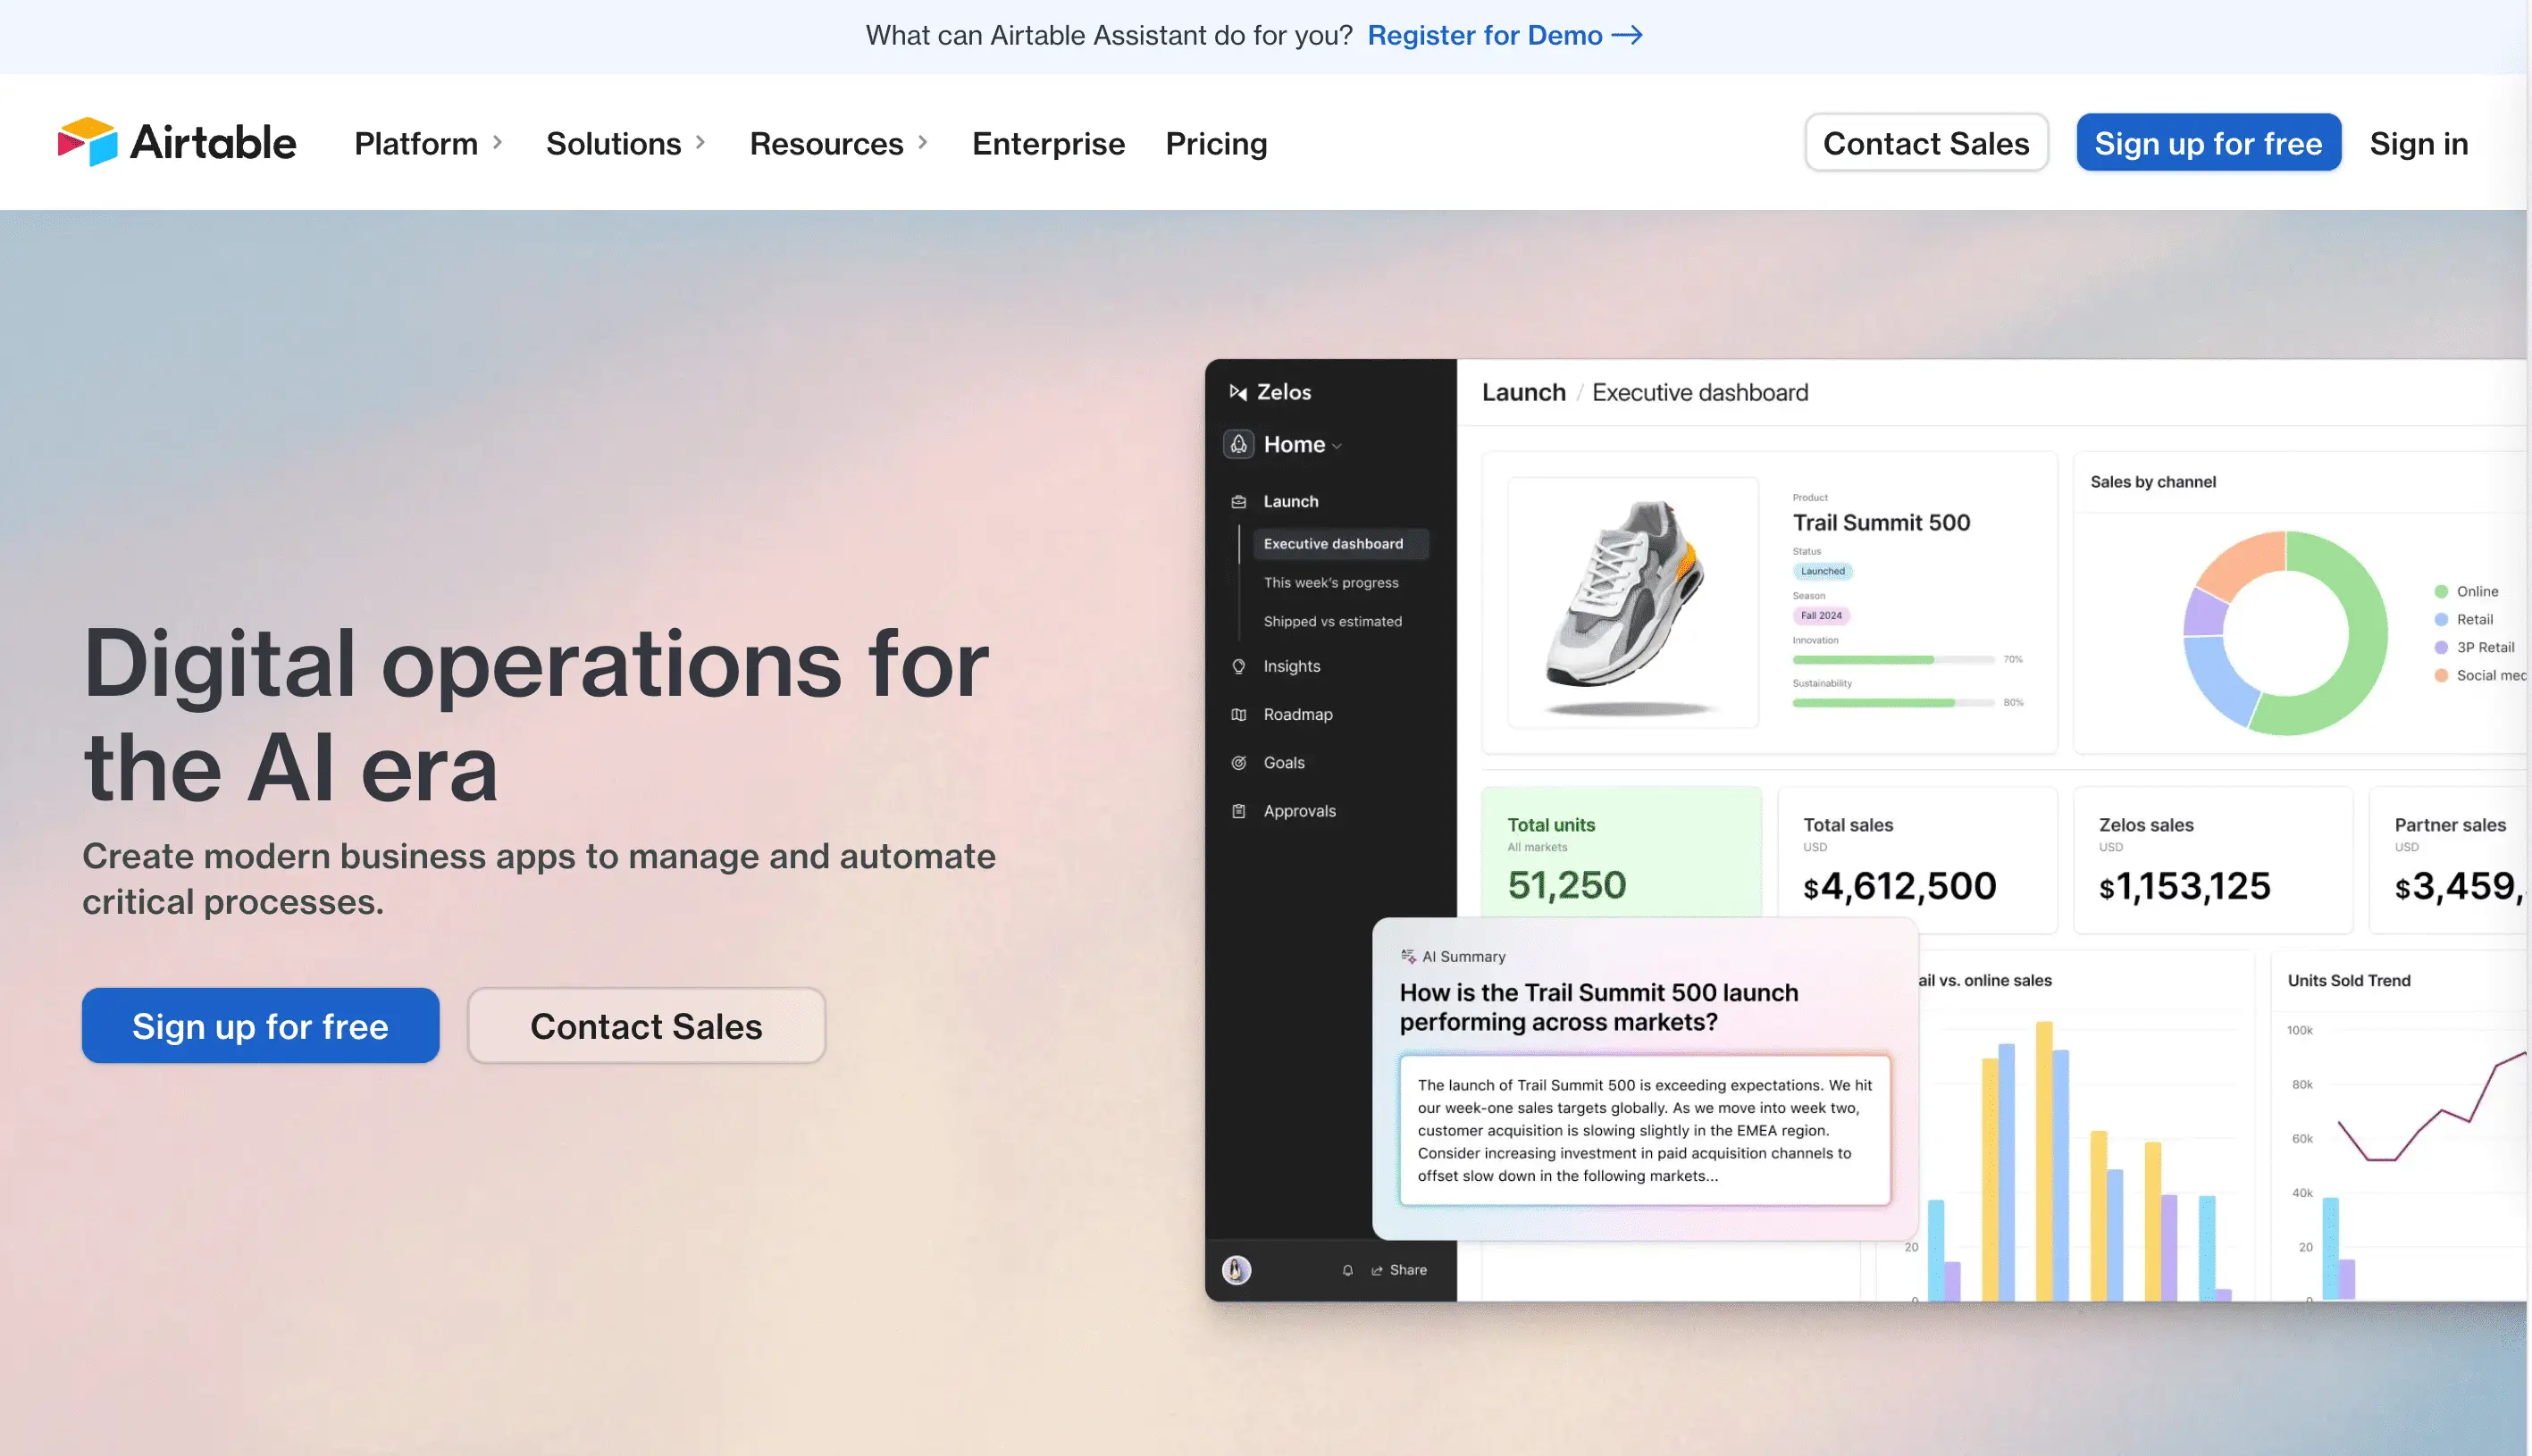Open the Enterprise menu item
This screenshot has height=1456, width=2532.
click(x=1048, y=143)
